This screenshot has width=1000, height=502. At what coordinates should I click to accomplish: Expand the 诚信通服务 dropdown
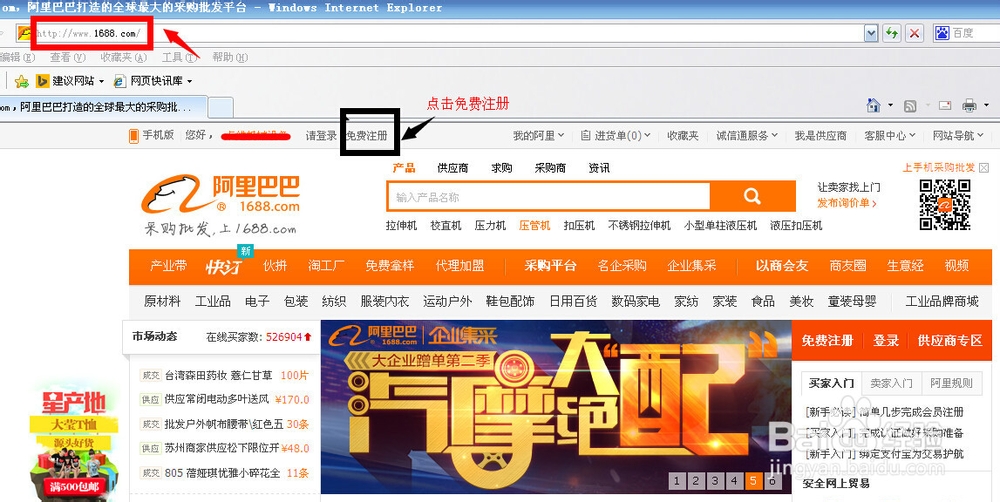coord(747,135)
